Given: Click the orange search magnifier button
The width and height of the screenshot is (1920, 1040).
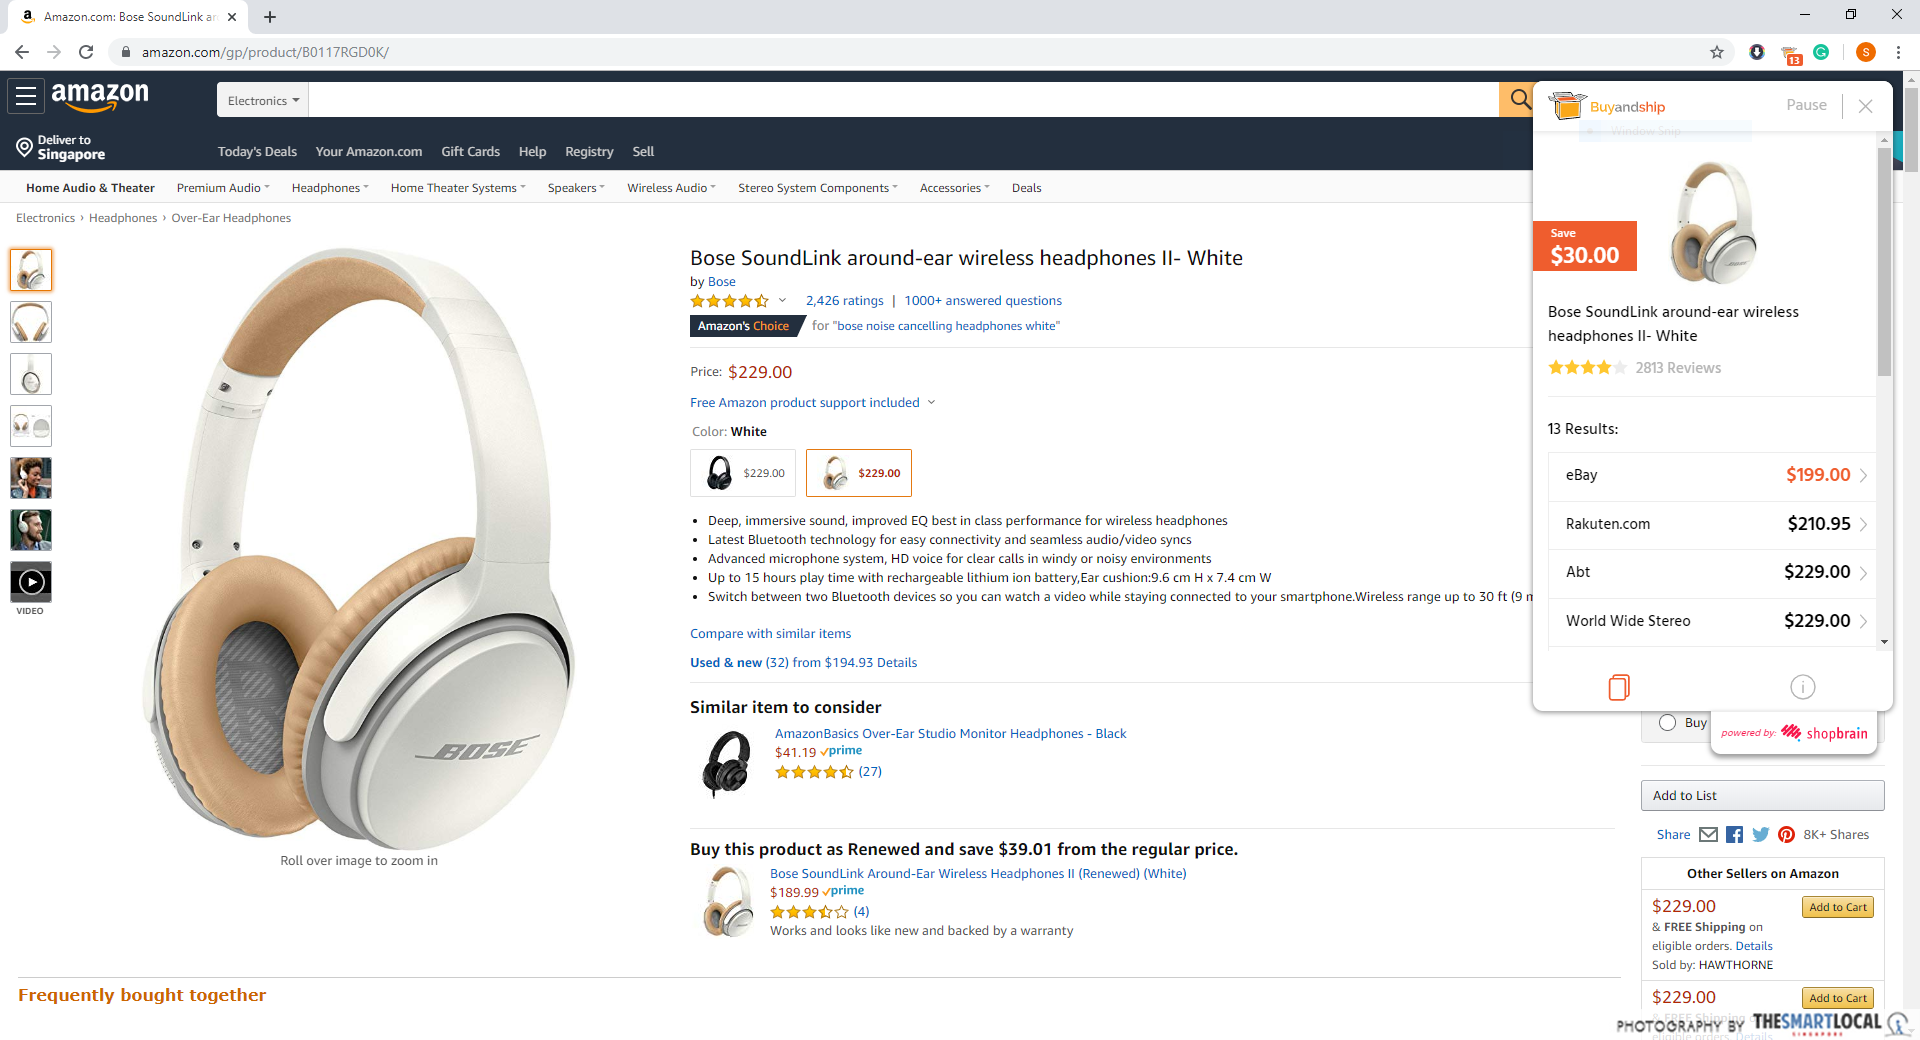Looking at the screenshot, I should (x=1519, y=99).
